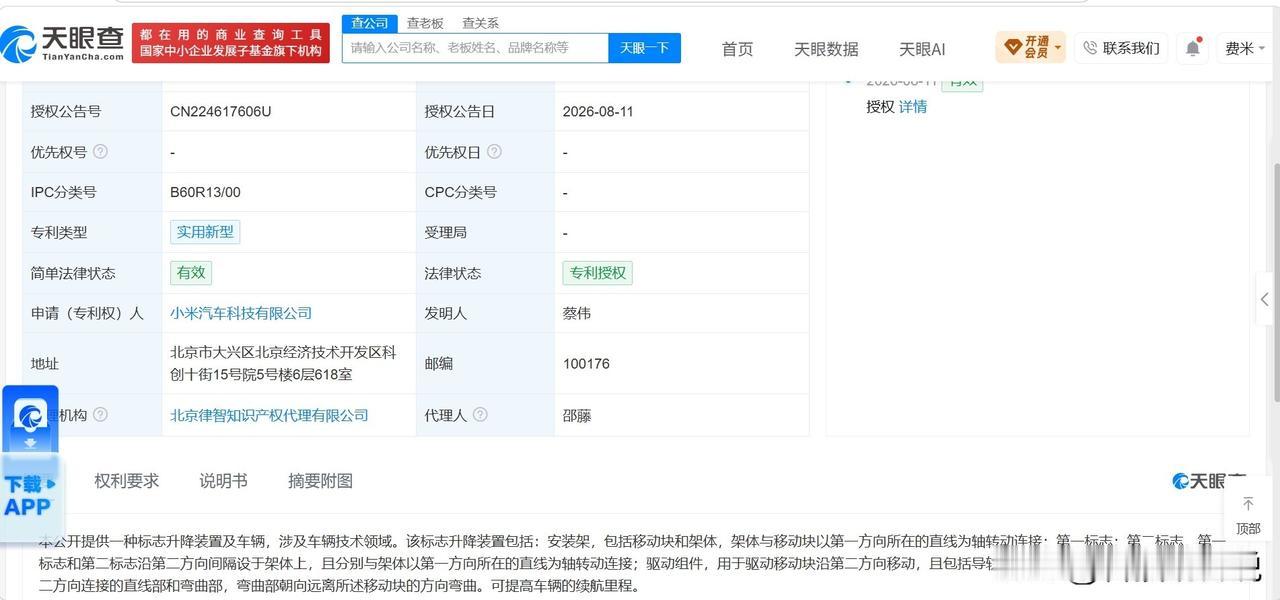Open the 小米汽车科技有限公司 link

[x=241, y=313]
